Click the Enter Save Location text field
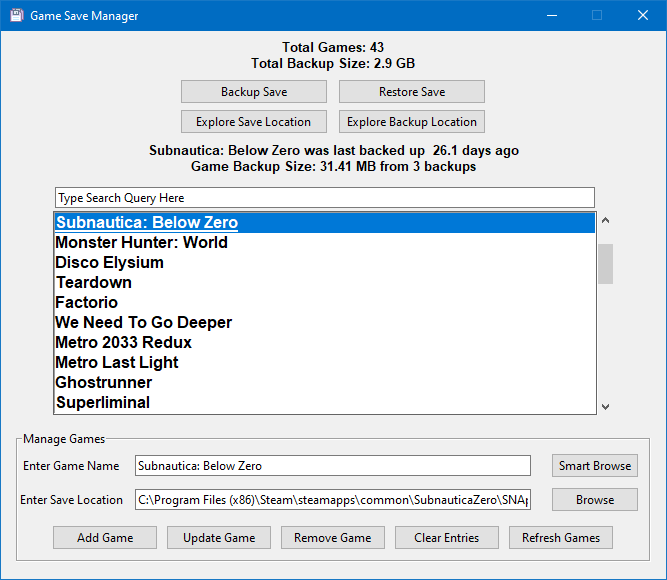The image size is (667, 580). click(x=333, y=500)
